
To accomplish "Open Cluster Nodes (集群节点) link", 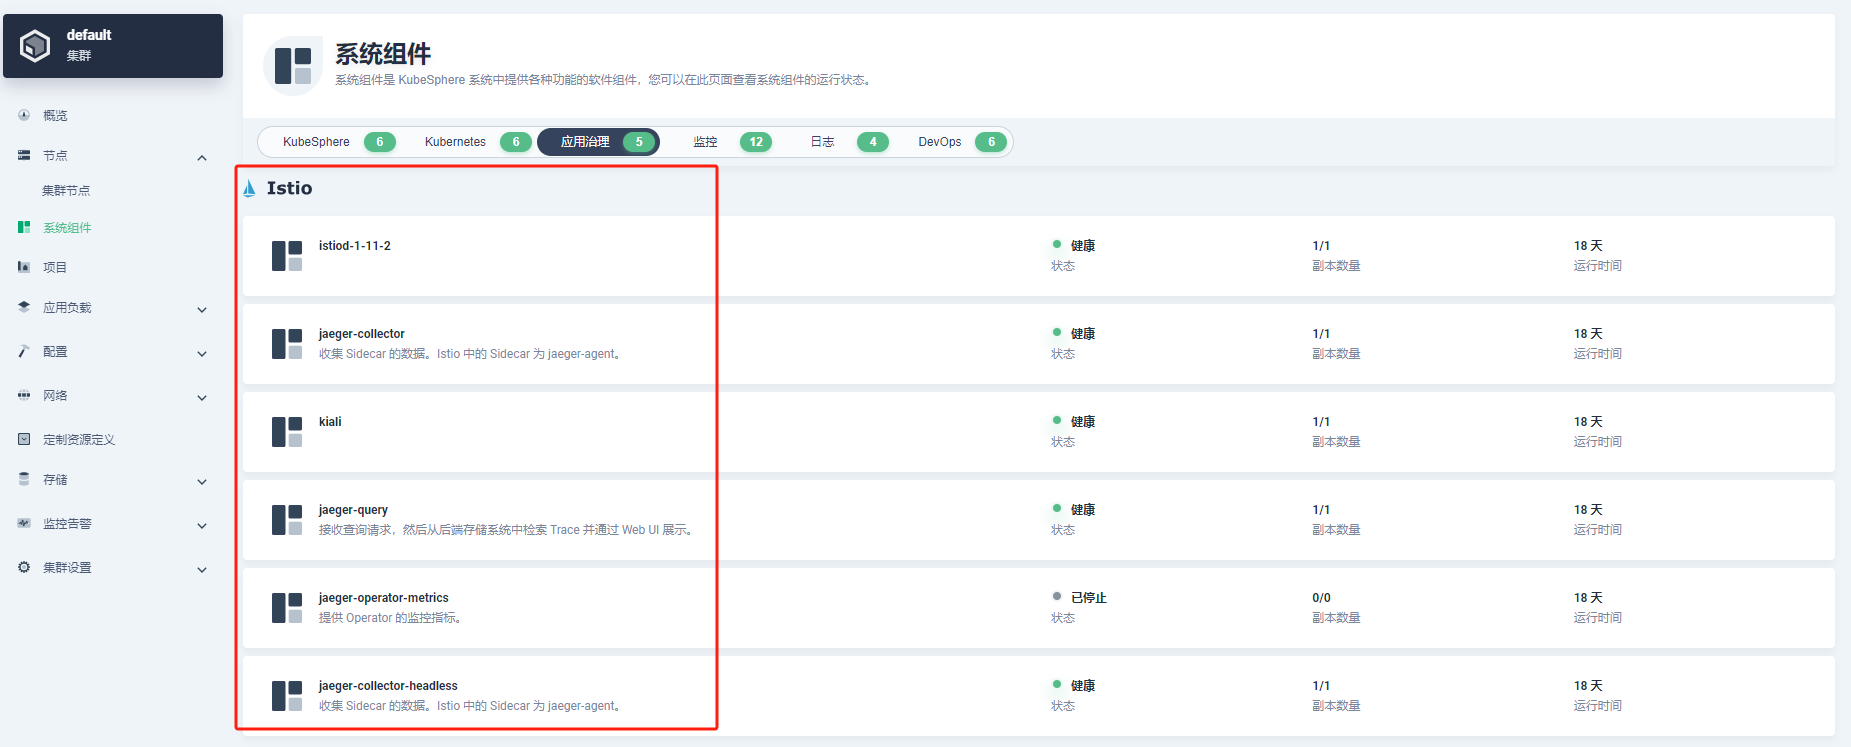I will [66, 190].
